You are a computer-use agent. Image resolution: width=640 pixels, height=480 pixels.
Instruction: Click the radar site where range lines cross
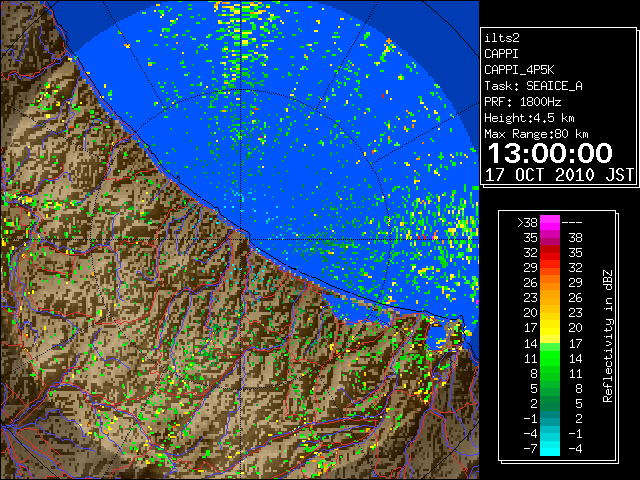click(241, 239)
